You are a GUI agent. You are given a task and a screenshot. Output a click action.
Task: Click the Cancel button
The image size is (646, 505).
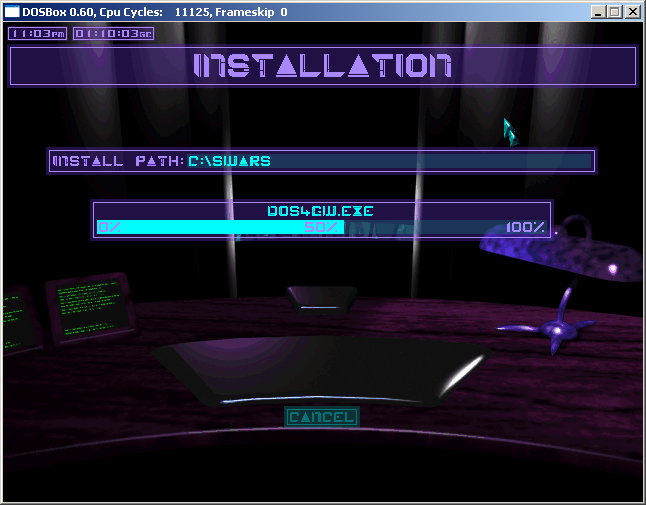tap(321, 417)
